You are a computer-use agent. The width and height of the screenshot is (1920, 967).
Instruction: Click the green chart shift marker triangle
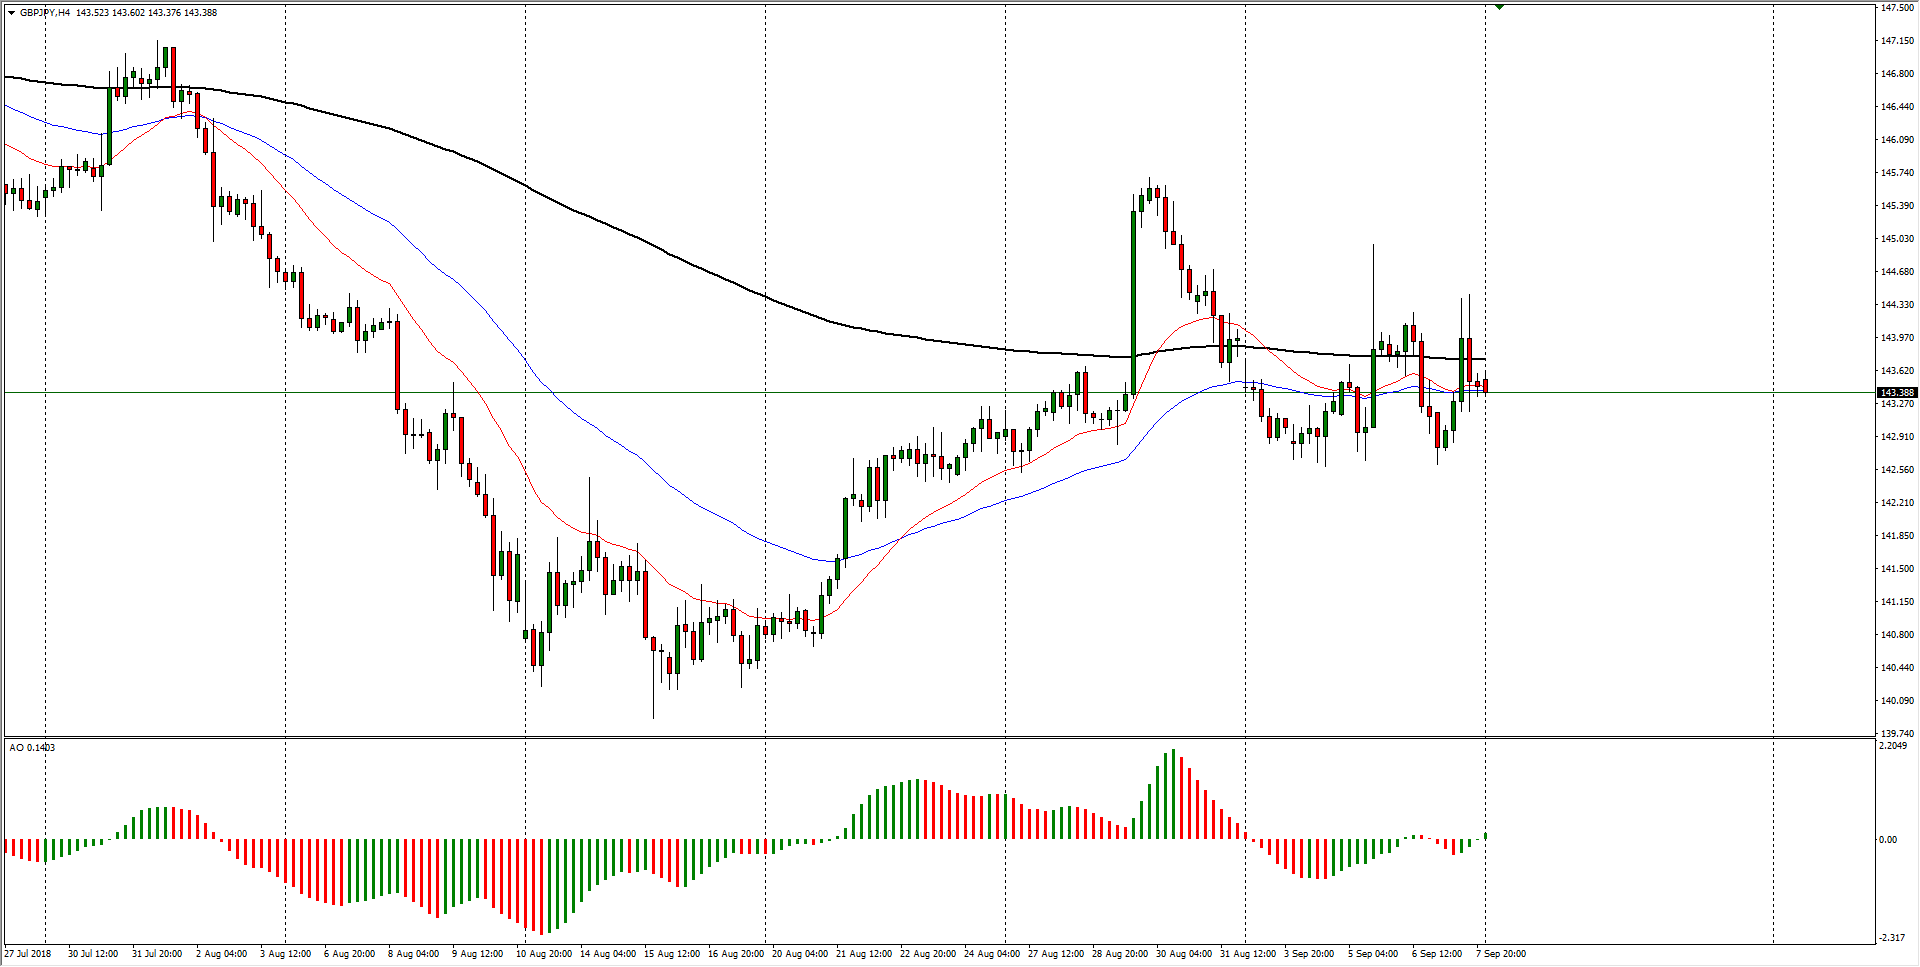click(1499, 7)
